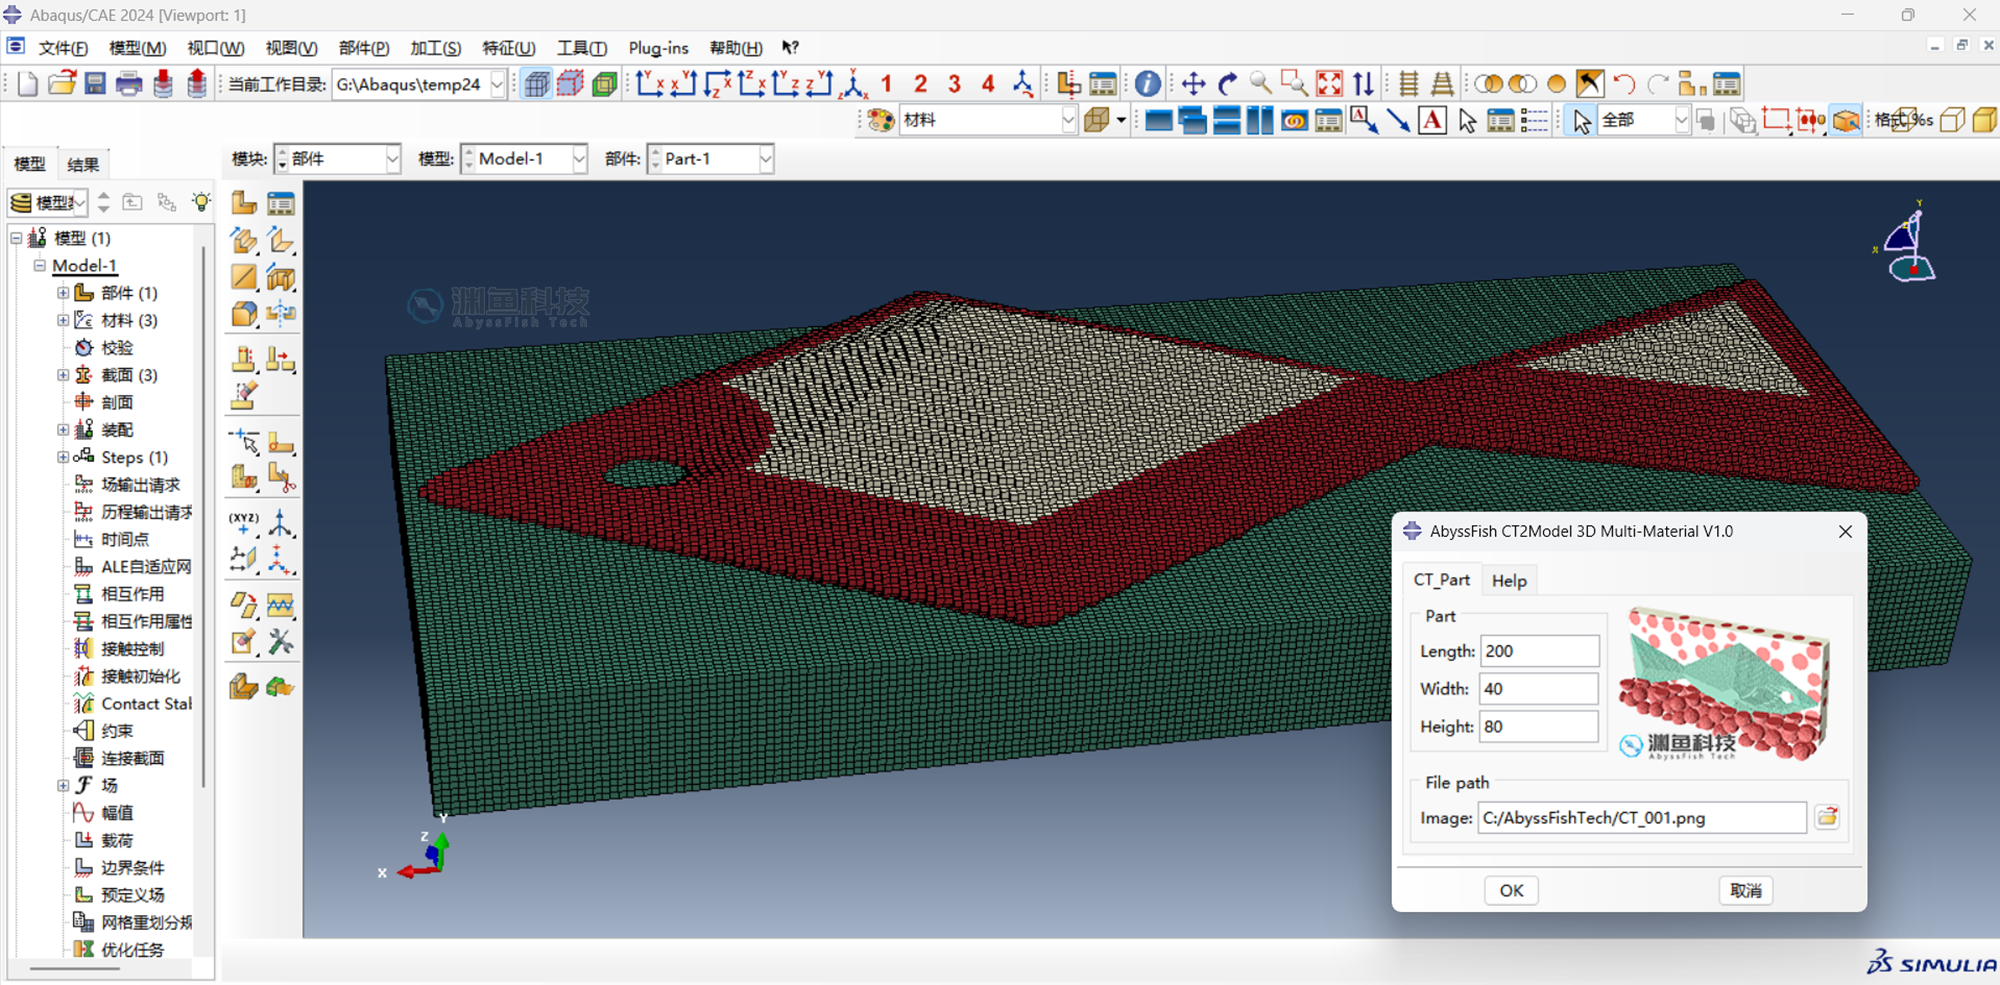Select 边界条件 in the model tree
This screenshot has height=985, width=2000.
click(x=133, y=868)
